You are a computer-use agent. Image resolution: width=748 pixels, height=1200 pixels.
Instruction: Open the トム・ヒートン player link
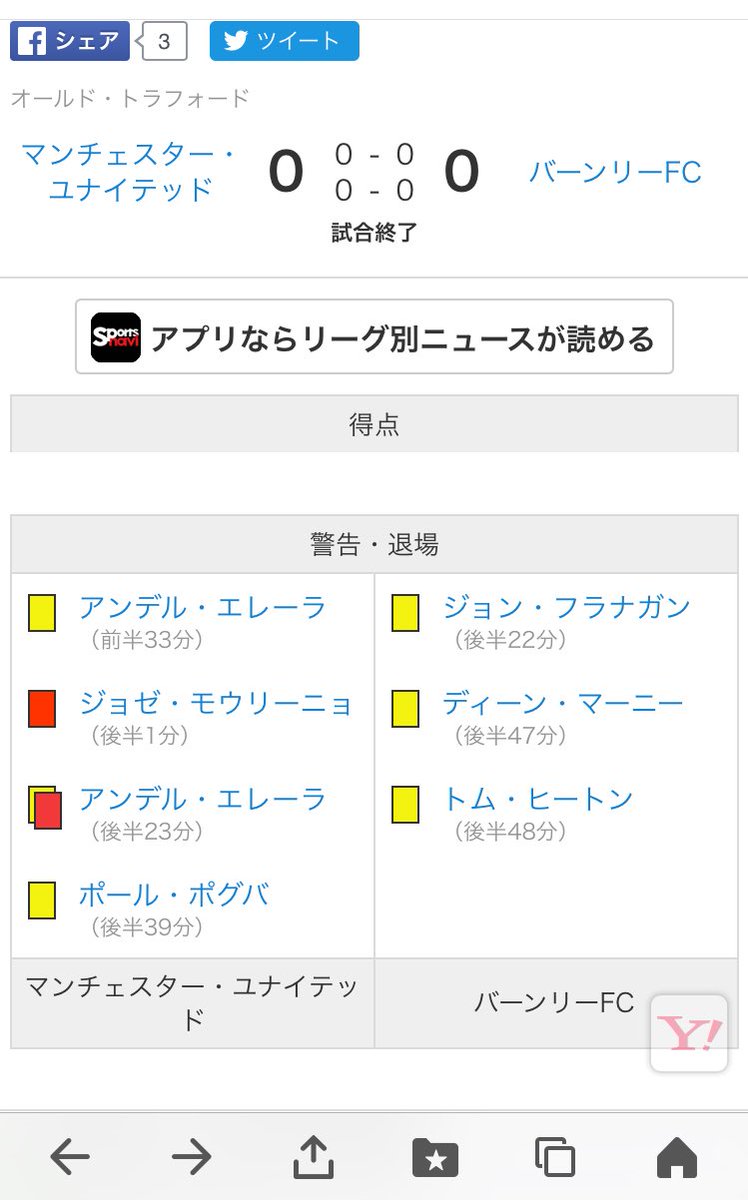pos(538,799)
